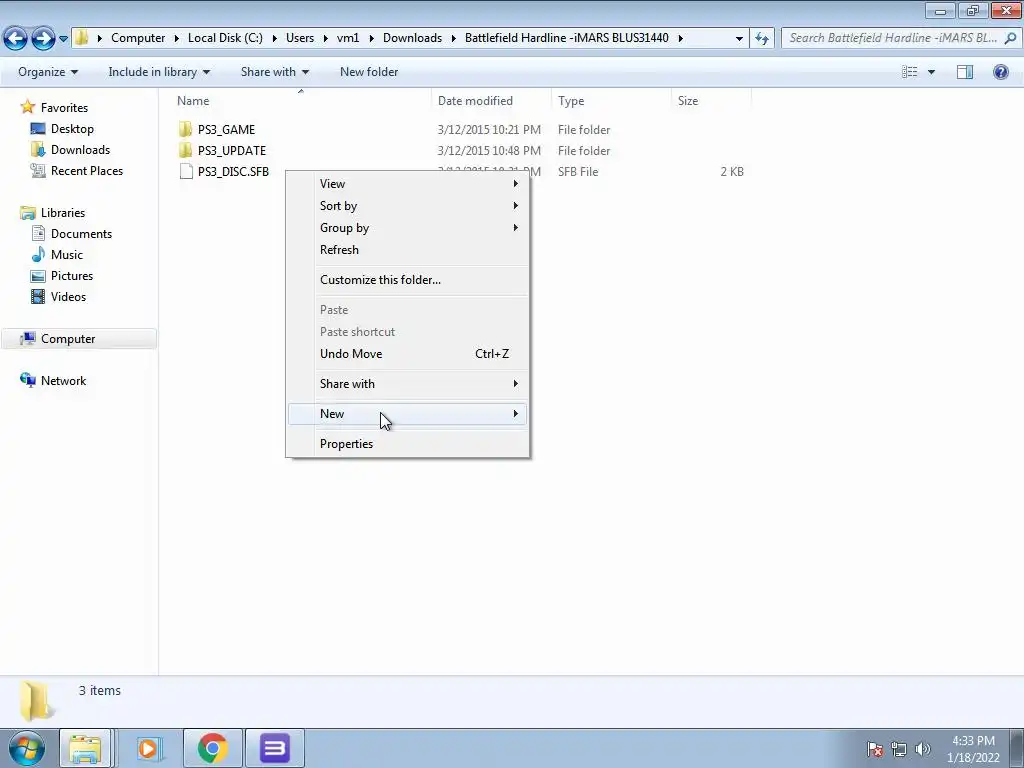This screenshot has height=768, width=1024.
Task: Click Downloads in the address breadcrumb
Action: tap(412, 38)
